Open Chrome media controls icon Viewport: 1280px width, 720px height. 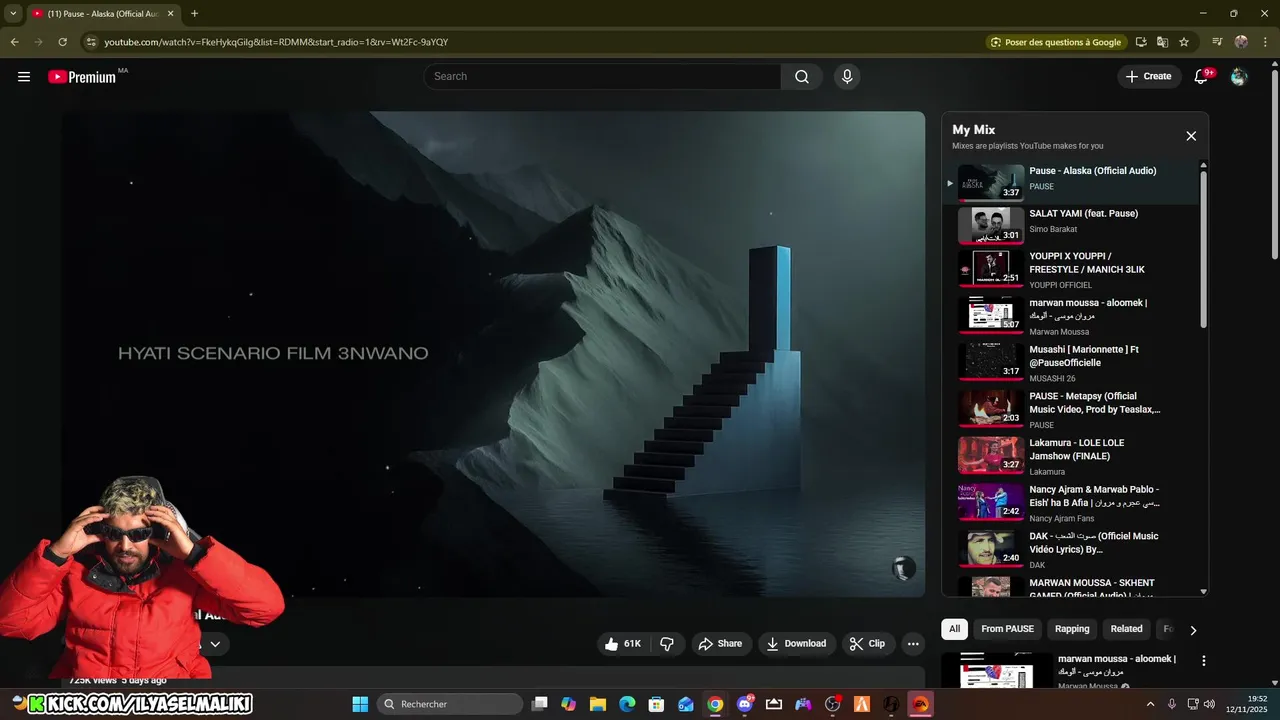tap(1217, 42)
